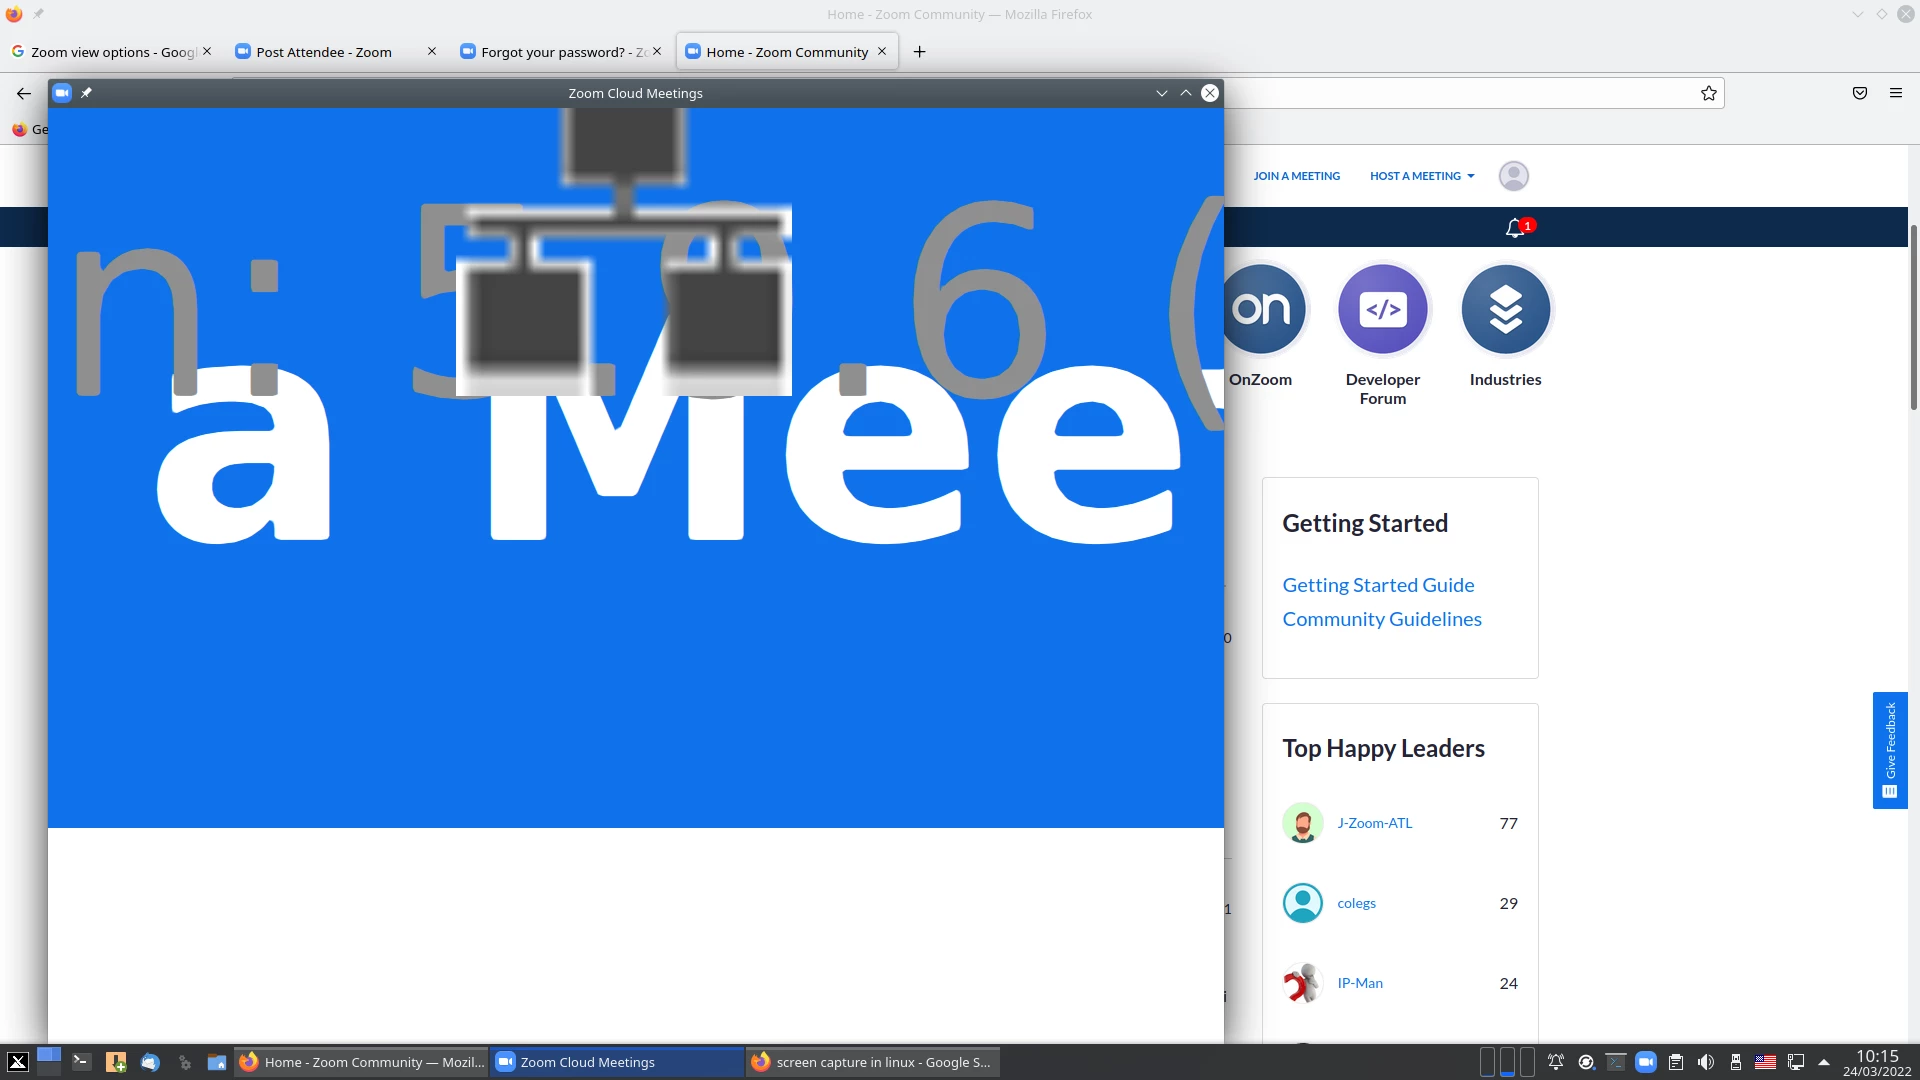
Task: Click the Give Feedback side button
Action: coord(1889,750)
